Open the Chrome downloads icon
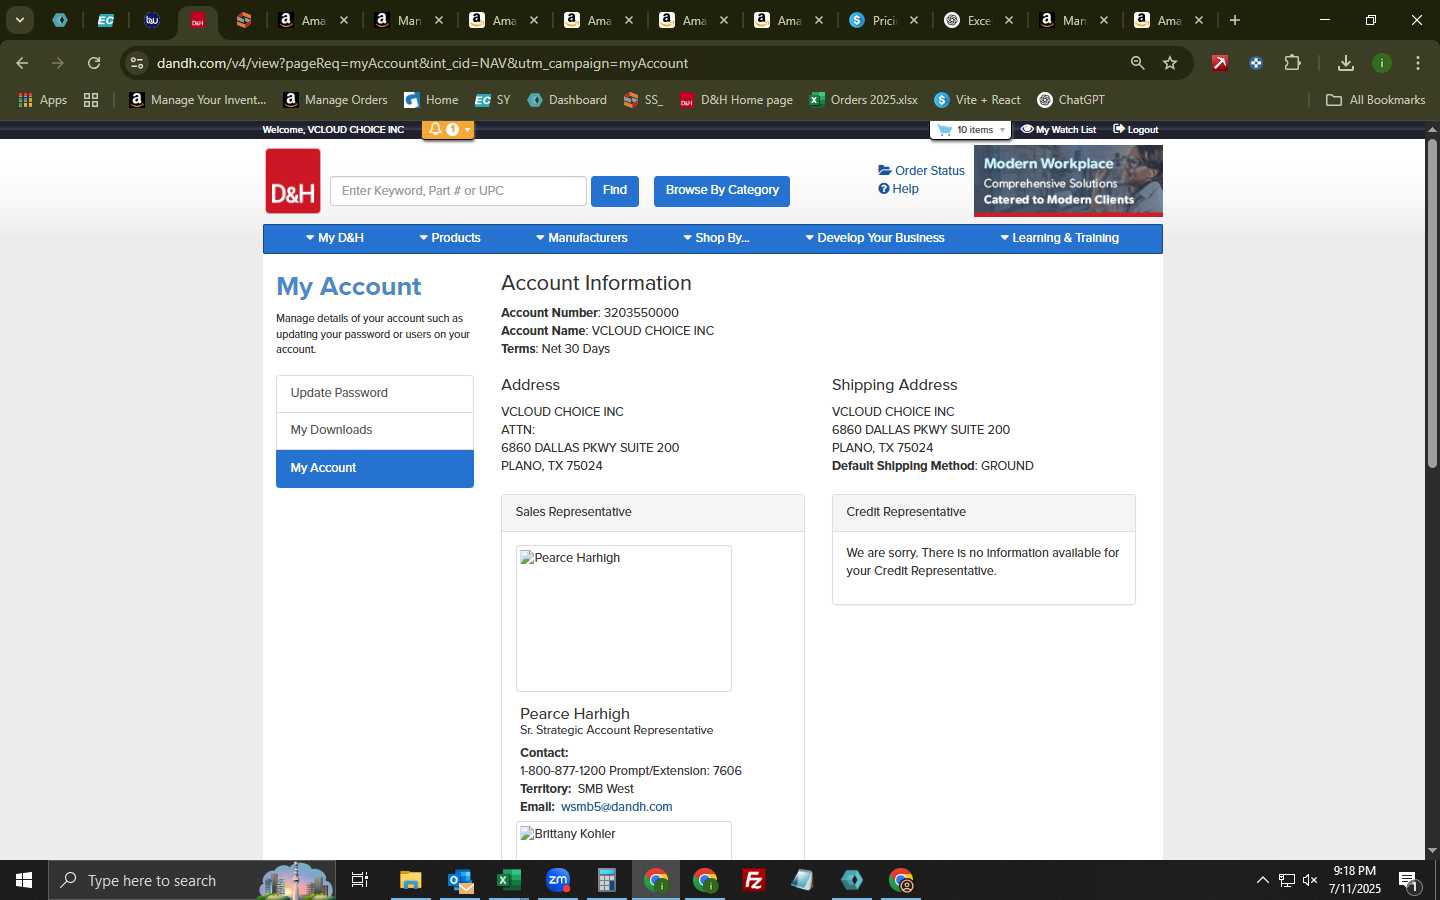1440x900 pixels. click(1346, 63)
